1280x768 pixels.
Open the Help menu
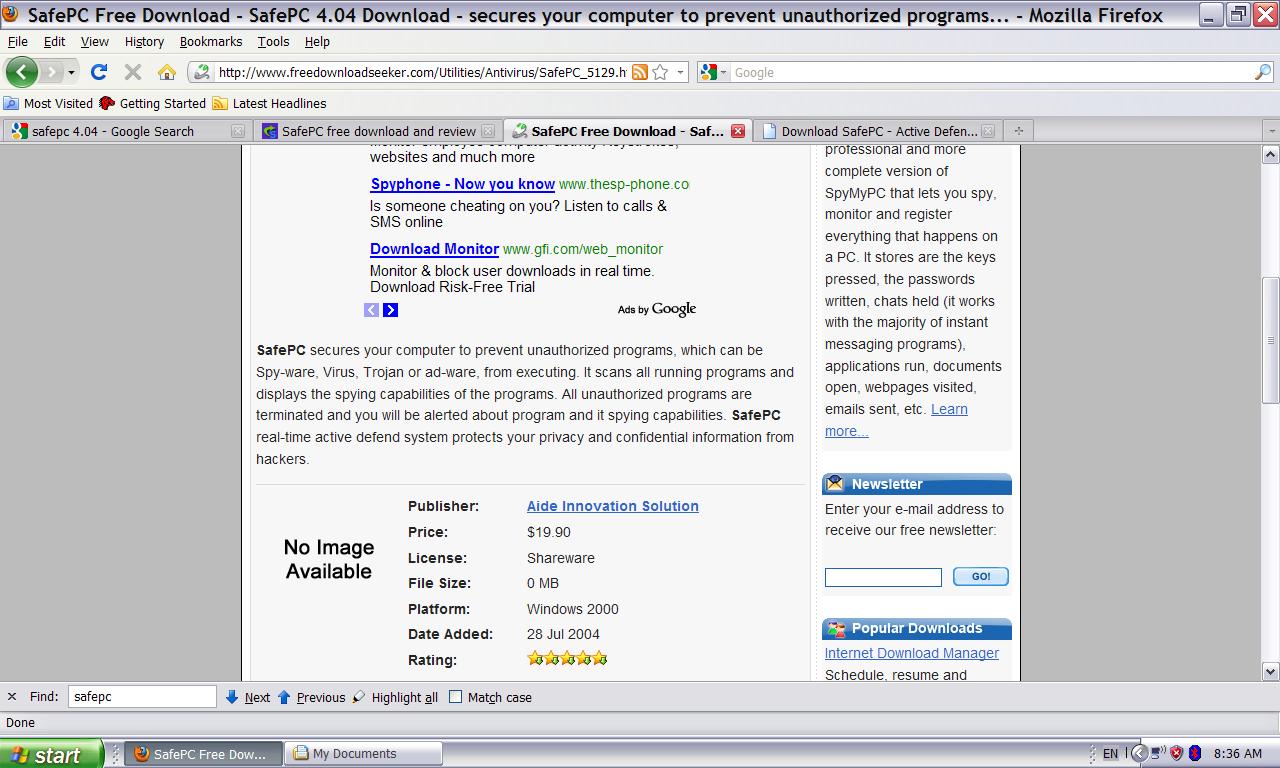click(317, 42)
